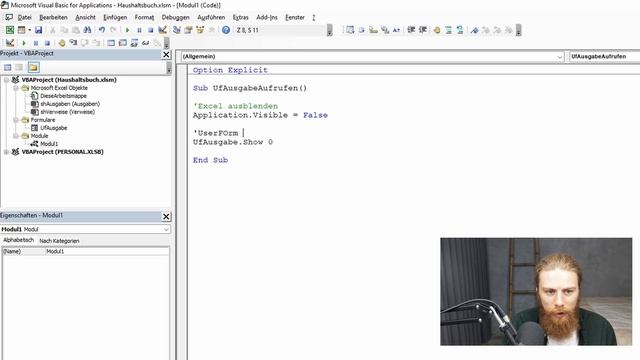640x360 pixels.
Task: Click Reset (stop) in standard toolbar
Action: coord(151,30)
